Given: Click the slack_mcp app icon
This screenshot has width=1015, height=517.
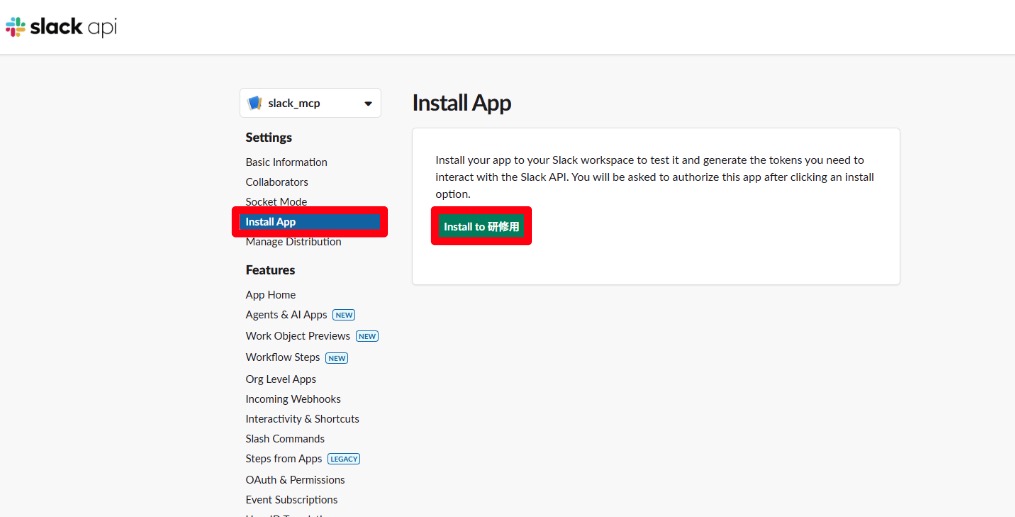Looking at the screenshot, I should [x=255, y=103].
